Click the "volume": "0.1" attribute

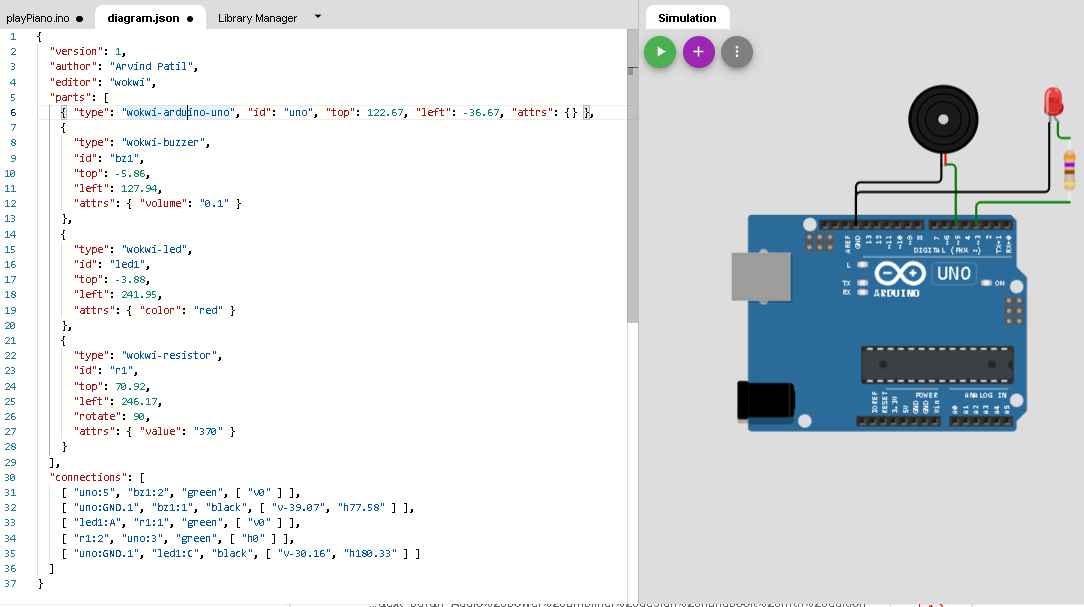tap(184, 203)
